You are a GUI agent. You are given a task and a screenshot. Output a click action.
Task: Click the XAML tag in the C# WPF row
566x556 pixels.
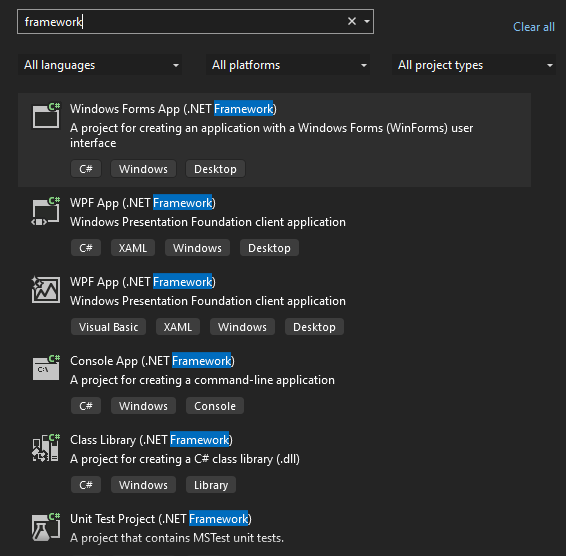click(x=133, y=248)
